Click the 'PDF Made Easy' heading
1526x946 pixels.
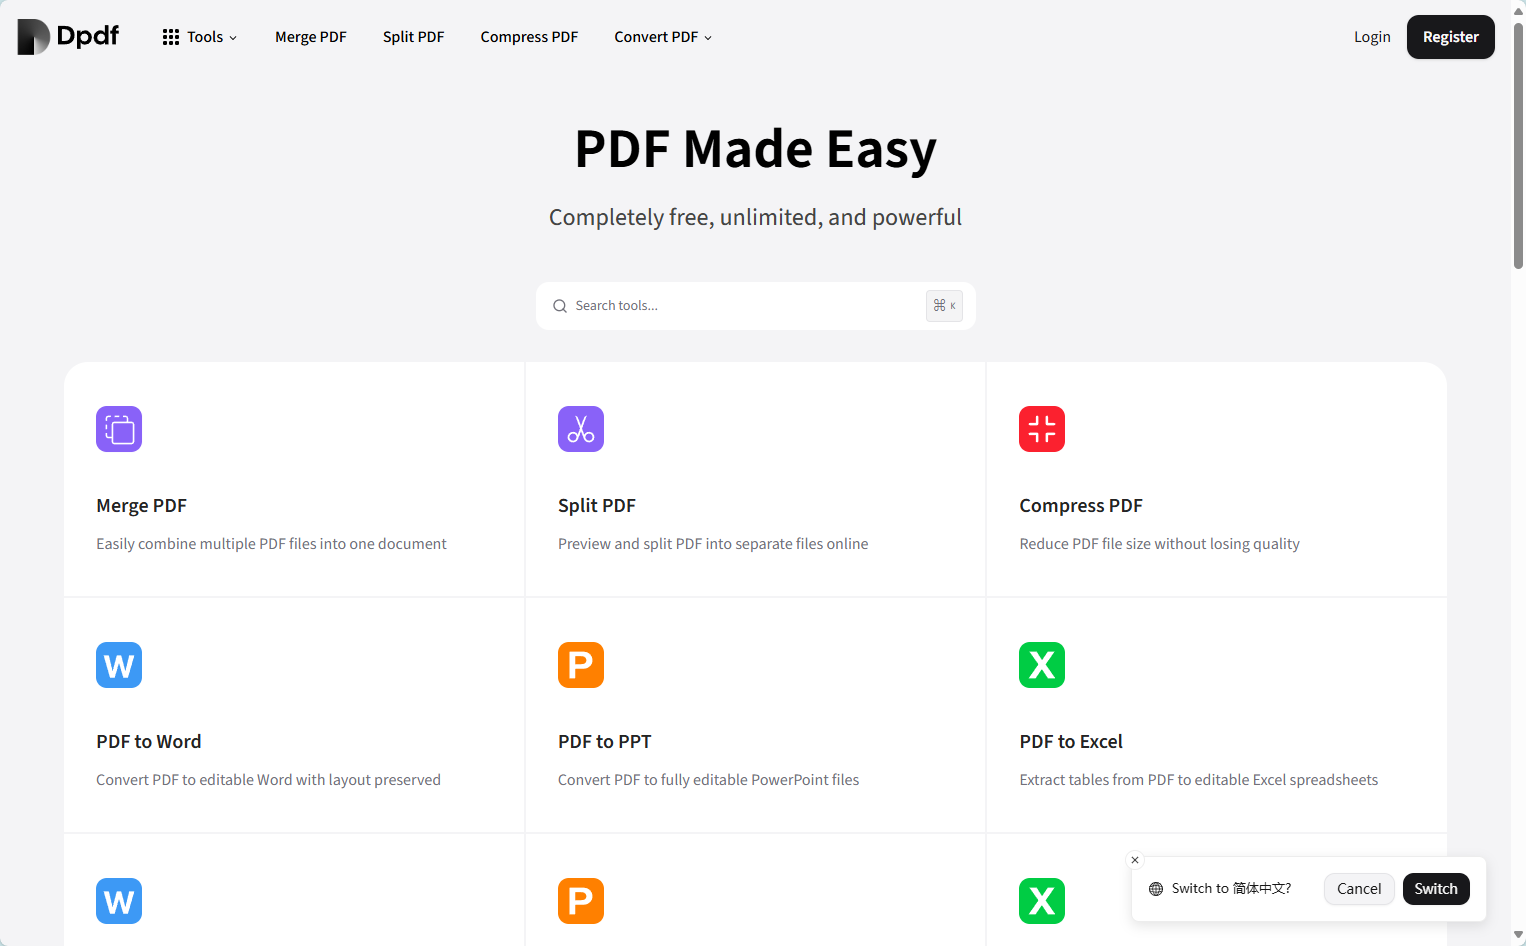(x=755, y=149)
